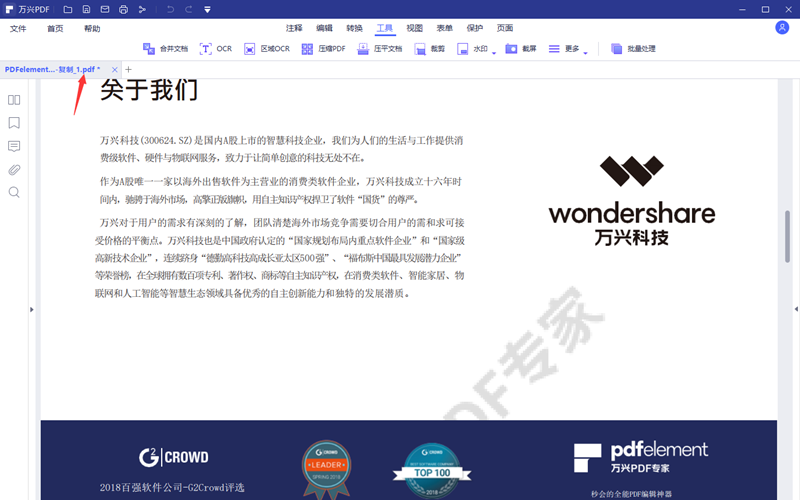
Task: Click the LEADER badge image
Action: [327, 469]
